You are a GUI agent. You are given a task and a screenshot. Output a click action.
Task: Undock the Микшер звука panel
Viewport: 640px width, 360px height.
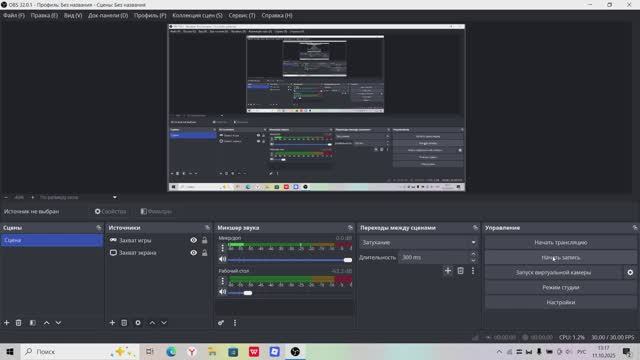pos(350,227)
